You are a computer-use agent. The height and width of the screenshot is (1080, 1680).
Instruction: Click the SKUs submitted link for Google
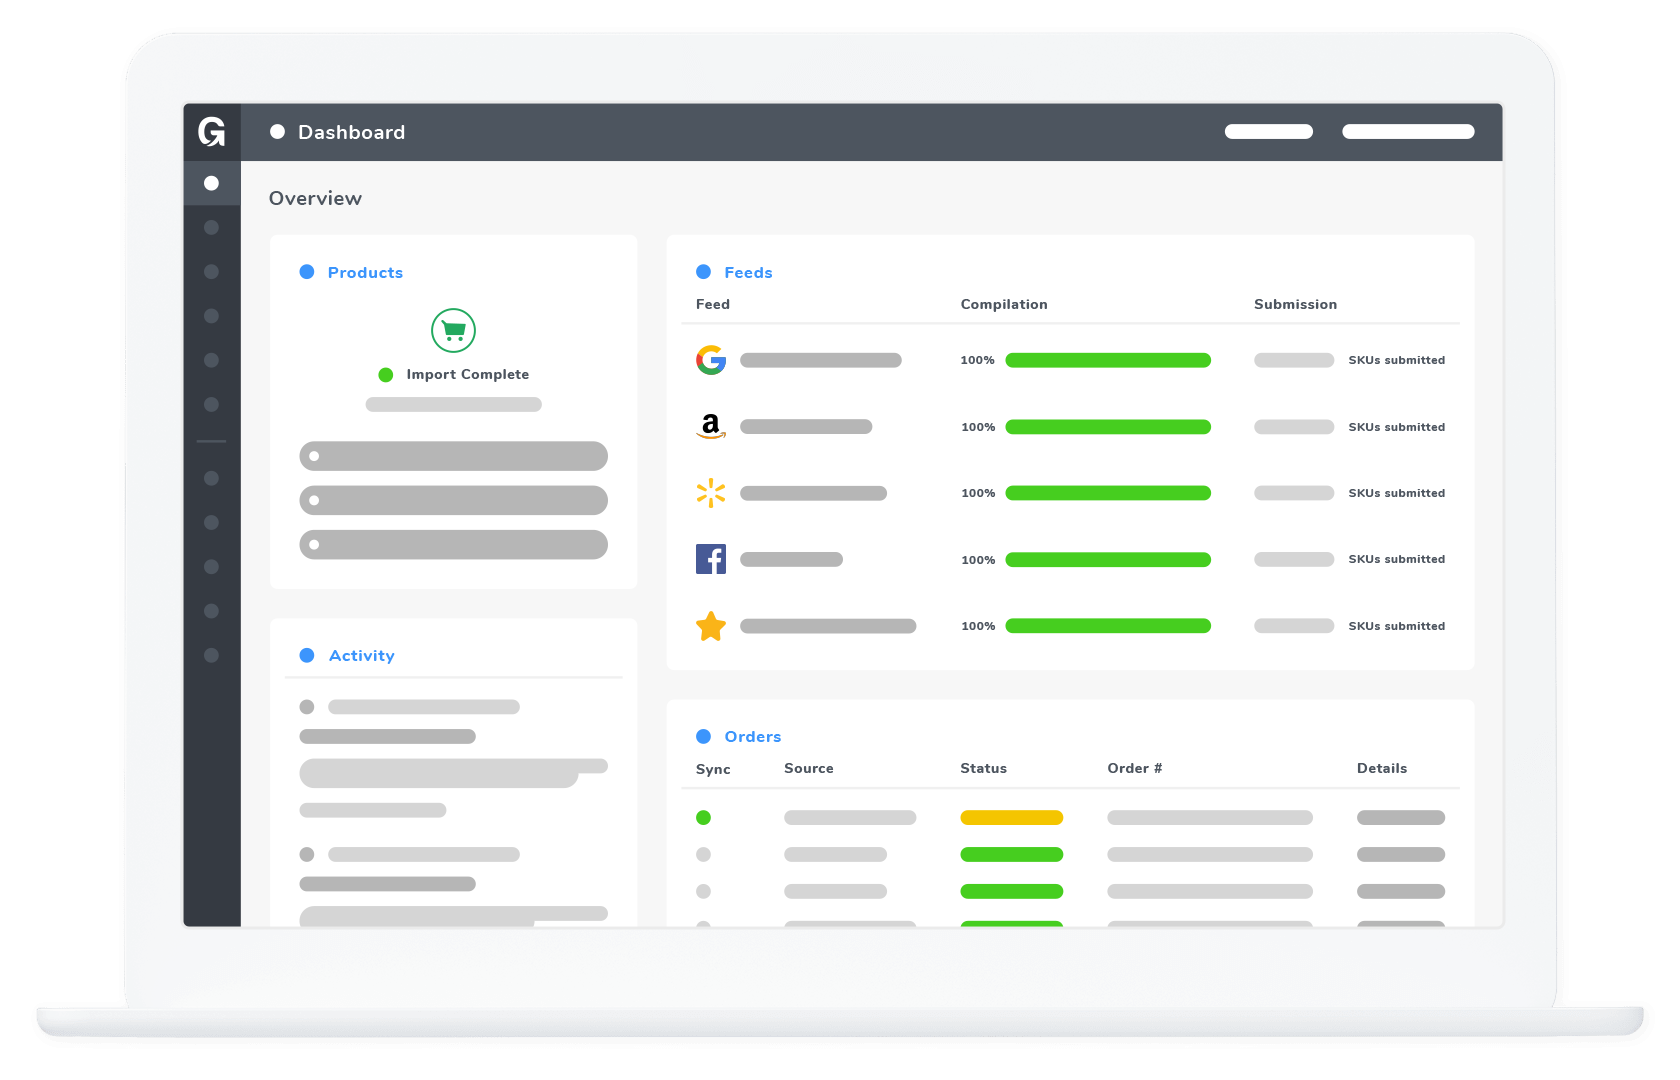(x=1396, y=360)
